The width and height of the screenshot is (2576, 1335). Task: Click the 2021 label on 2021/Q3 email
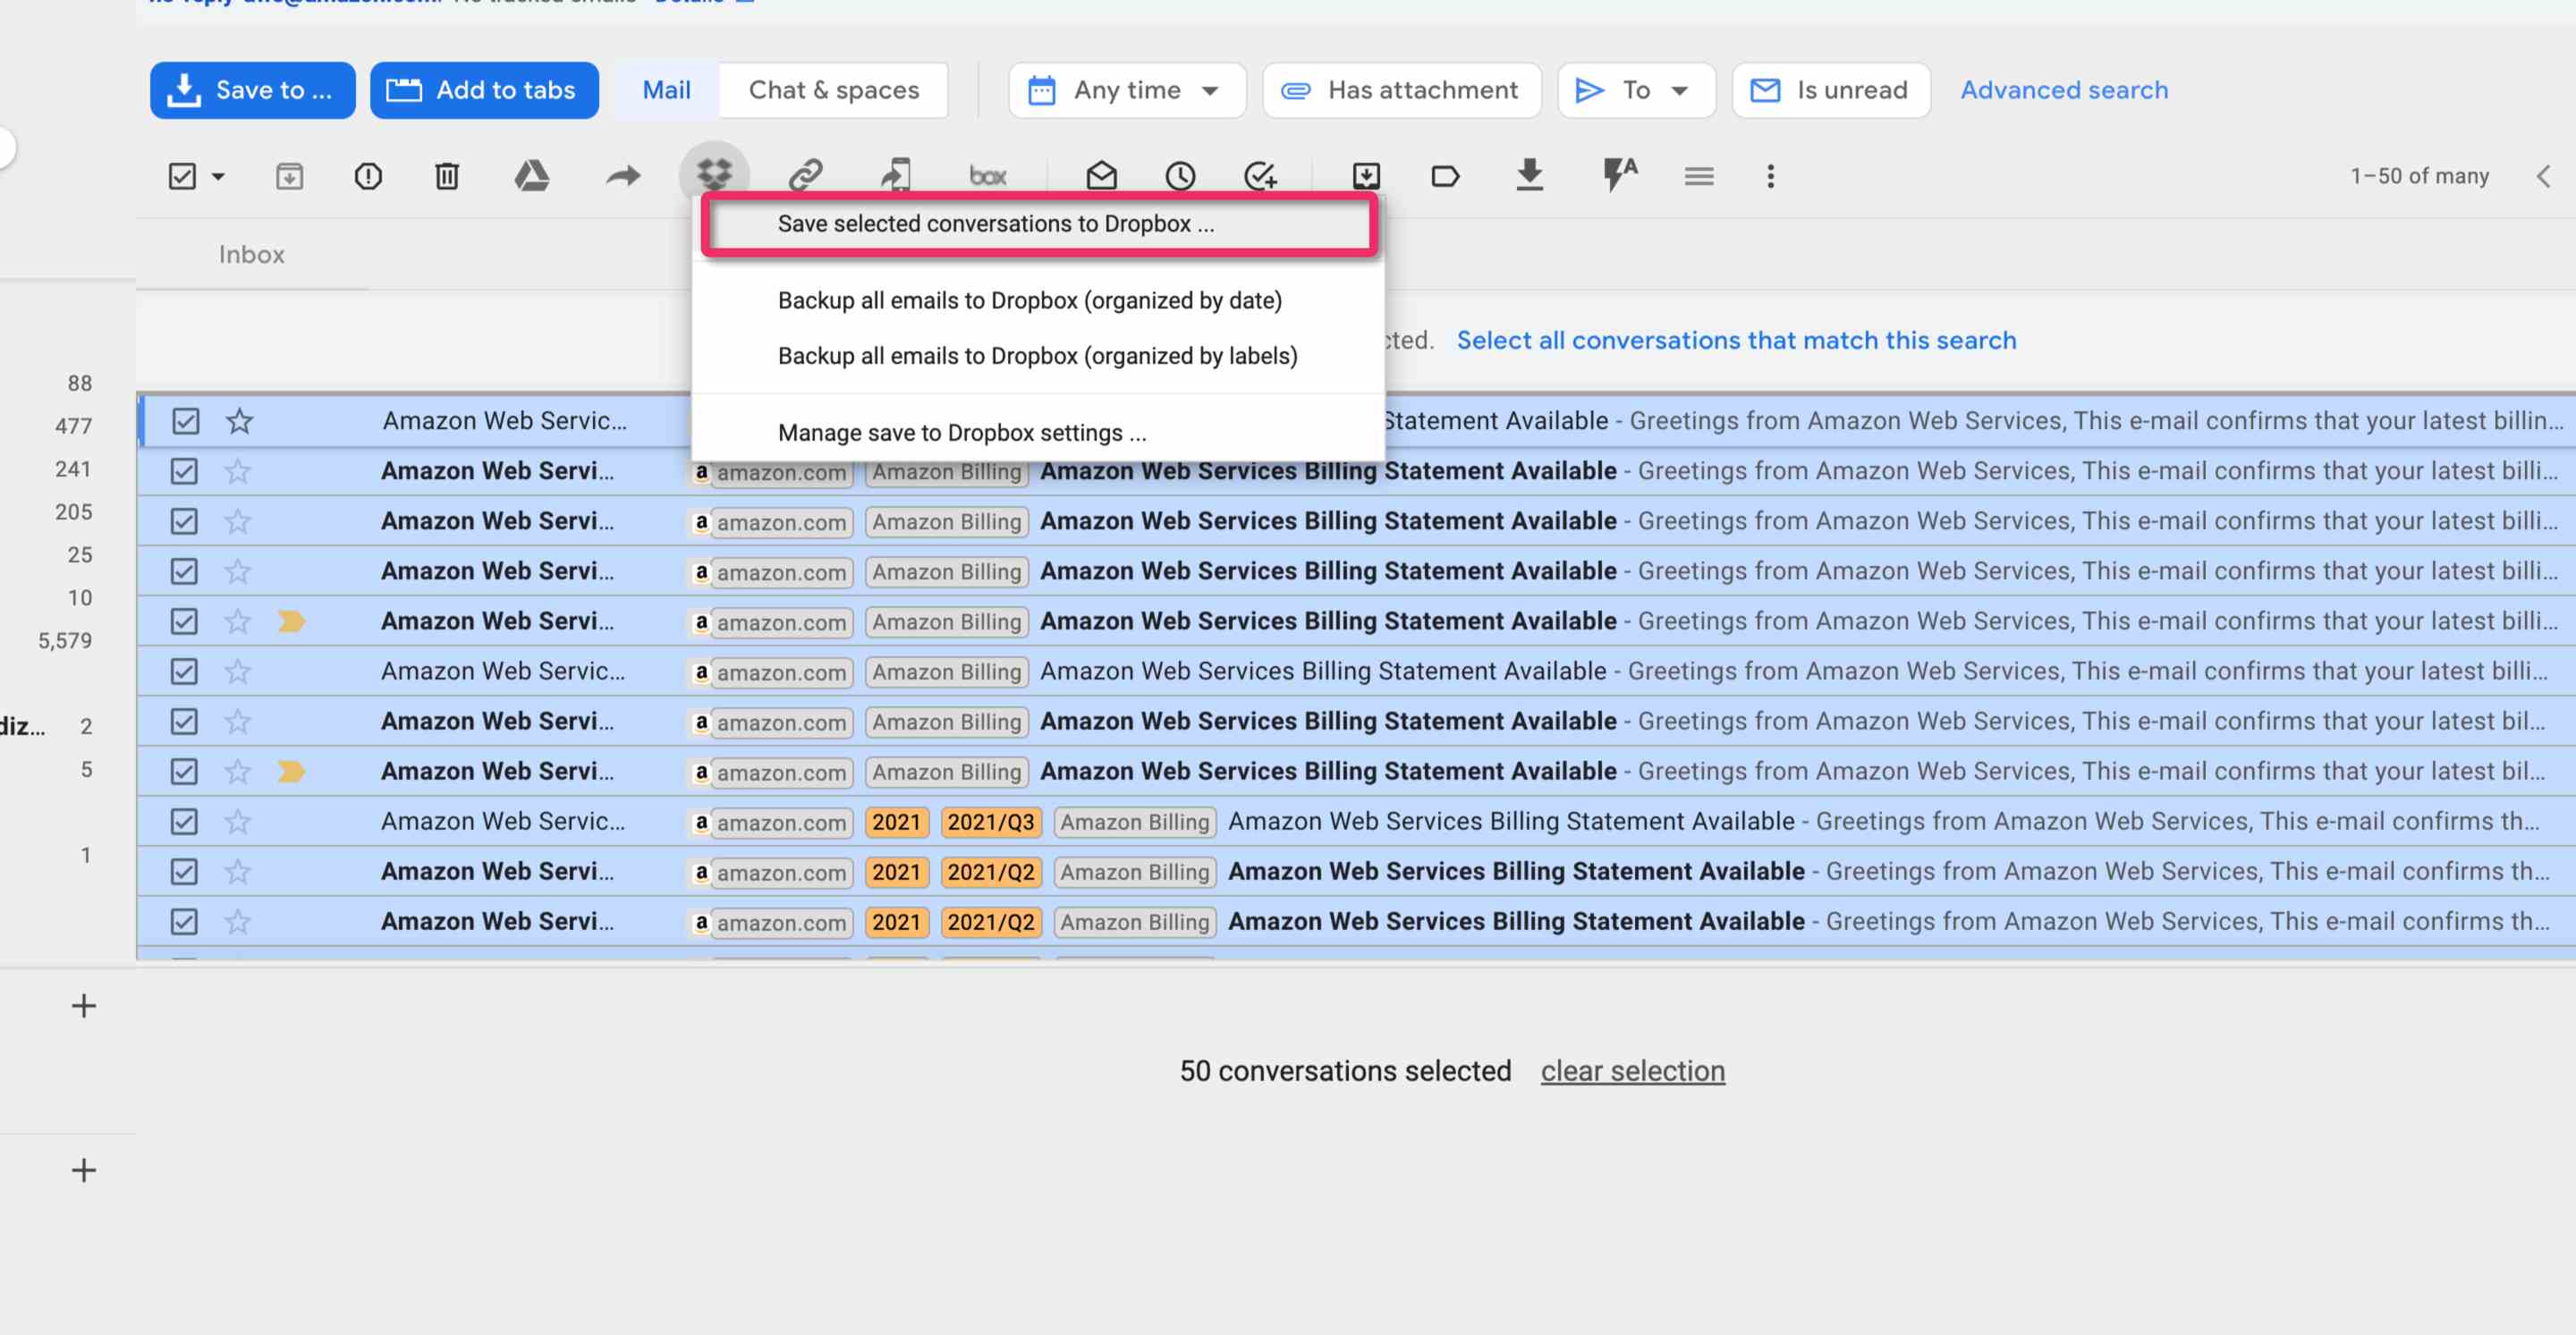896,822
